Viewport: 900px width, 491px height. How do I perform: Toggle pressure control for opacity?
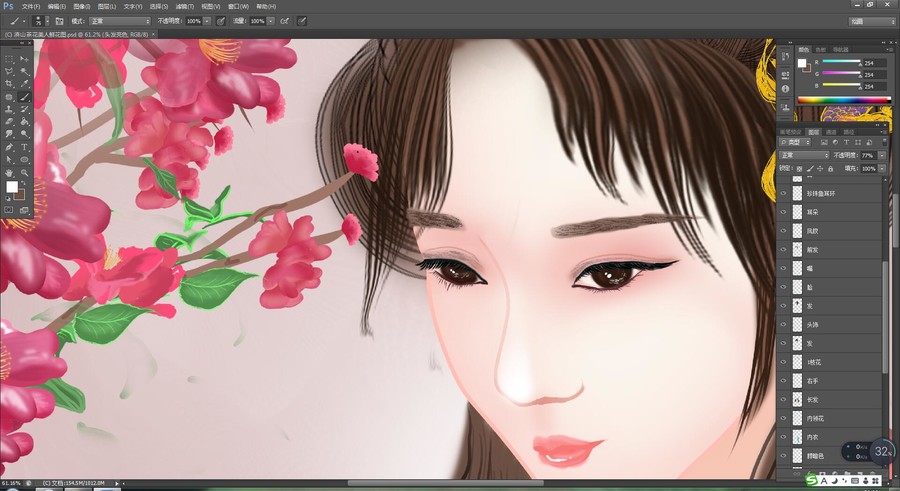tap(220, 21)
